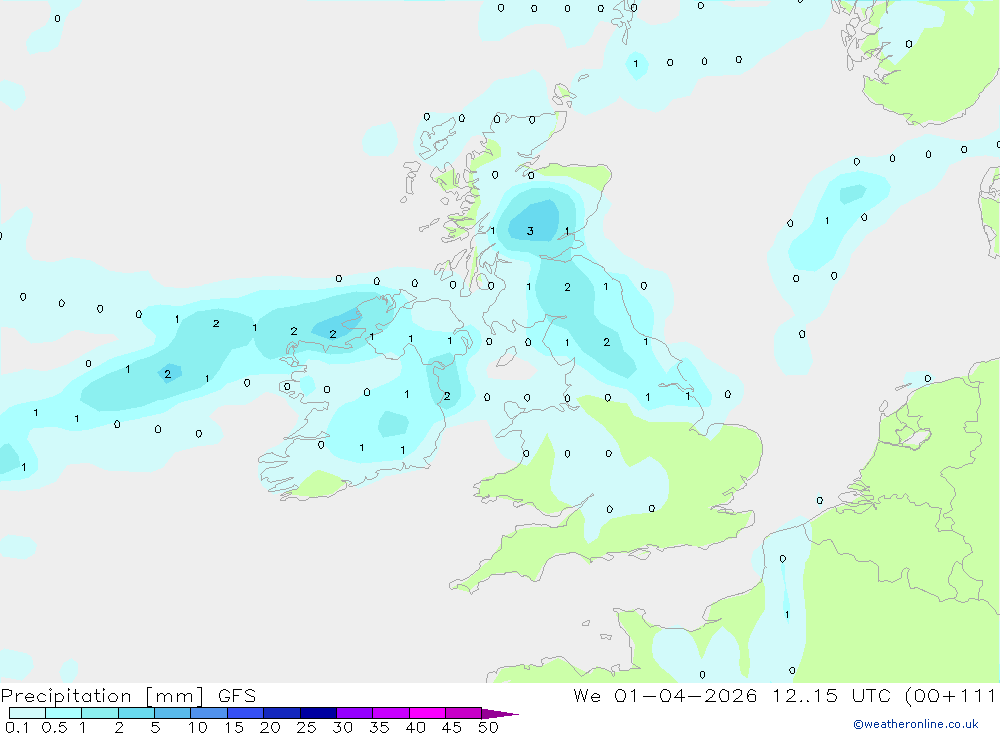
Task: Click the '3' precipitation value over Scotland
Action: 530,231
